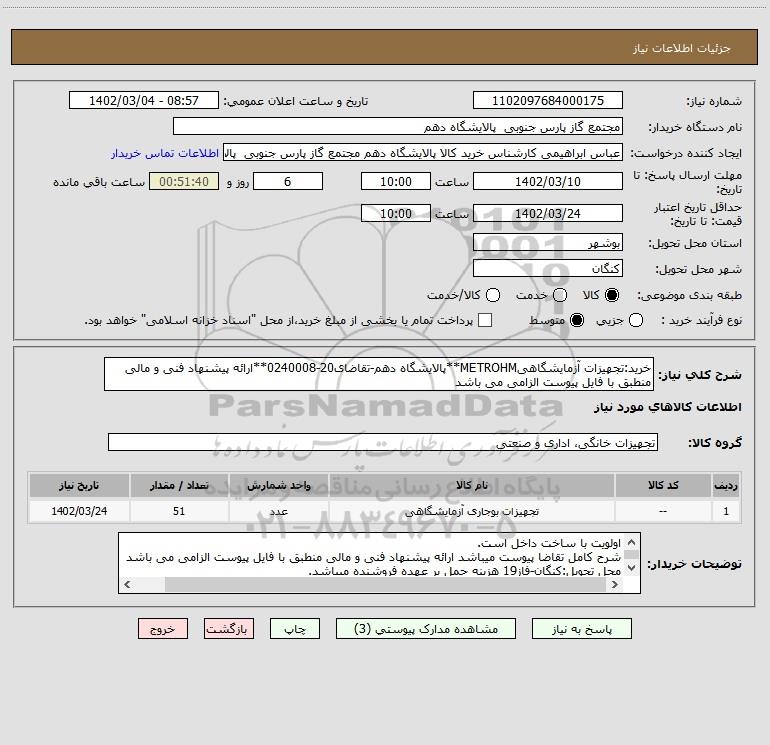Click the ردیف column header
This screenshot has height=745, width=770.
click(726, 485)
